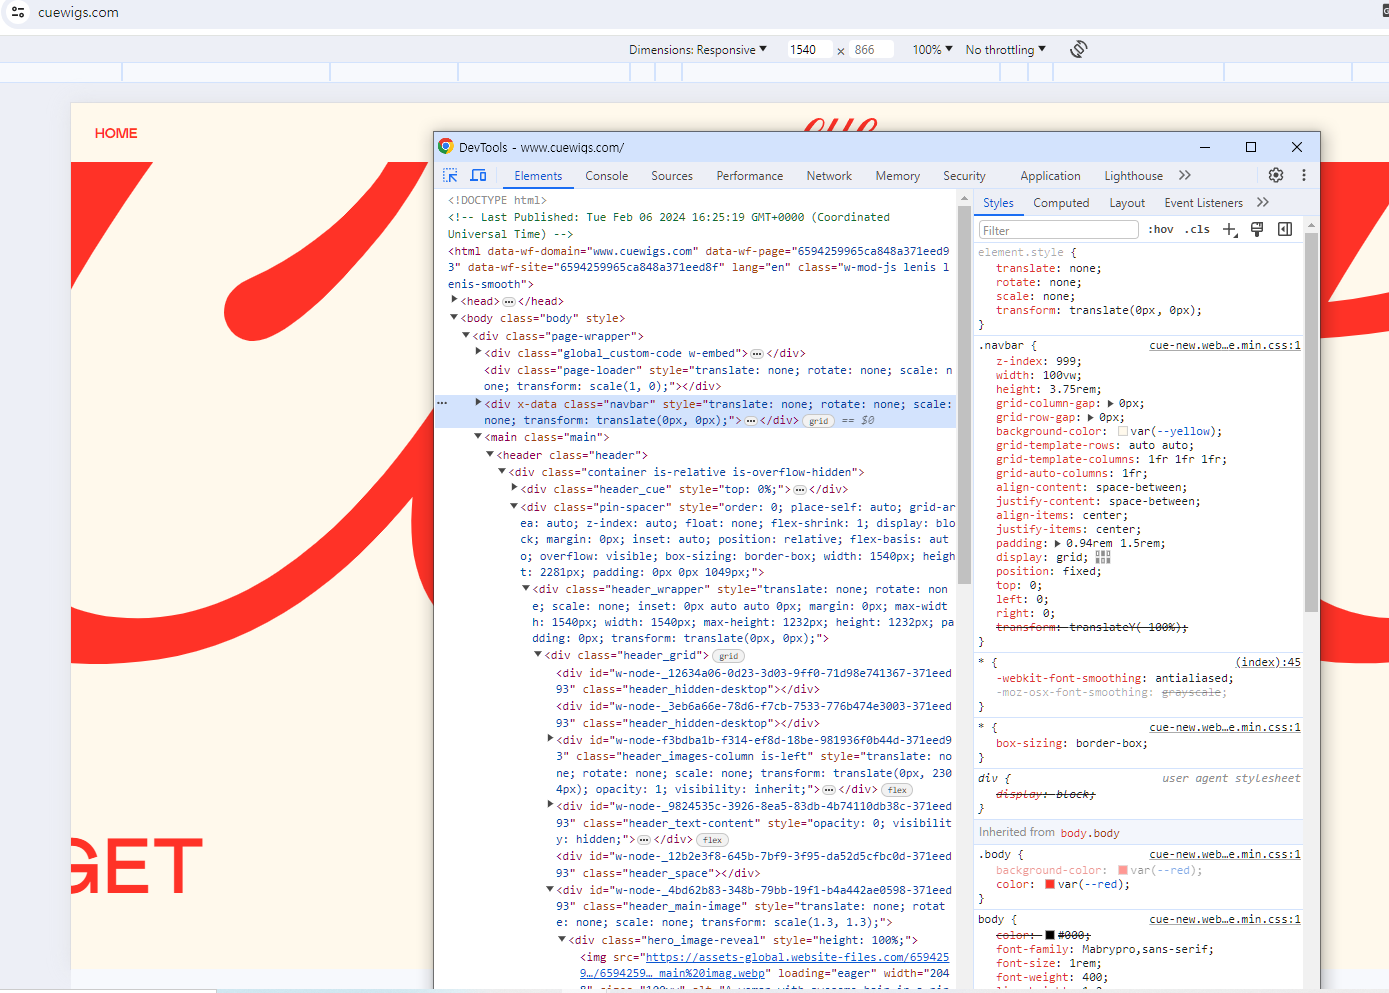
Task: Toggle the device toolbar icon
Action: coord(478,175)
